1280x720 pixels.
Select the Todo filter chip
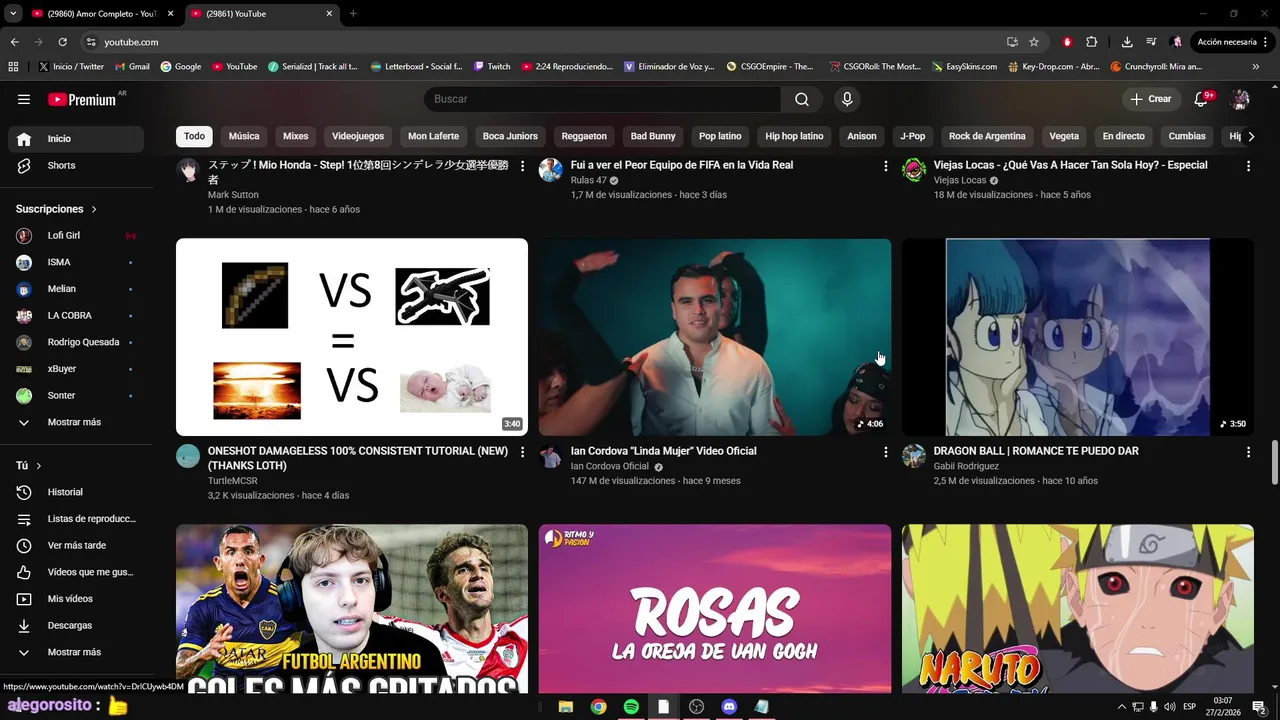point(194,136)
